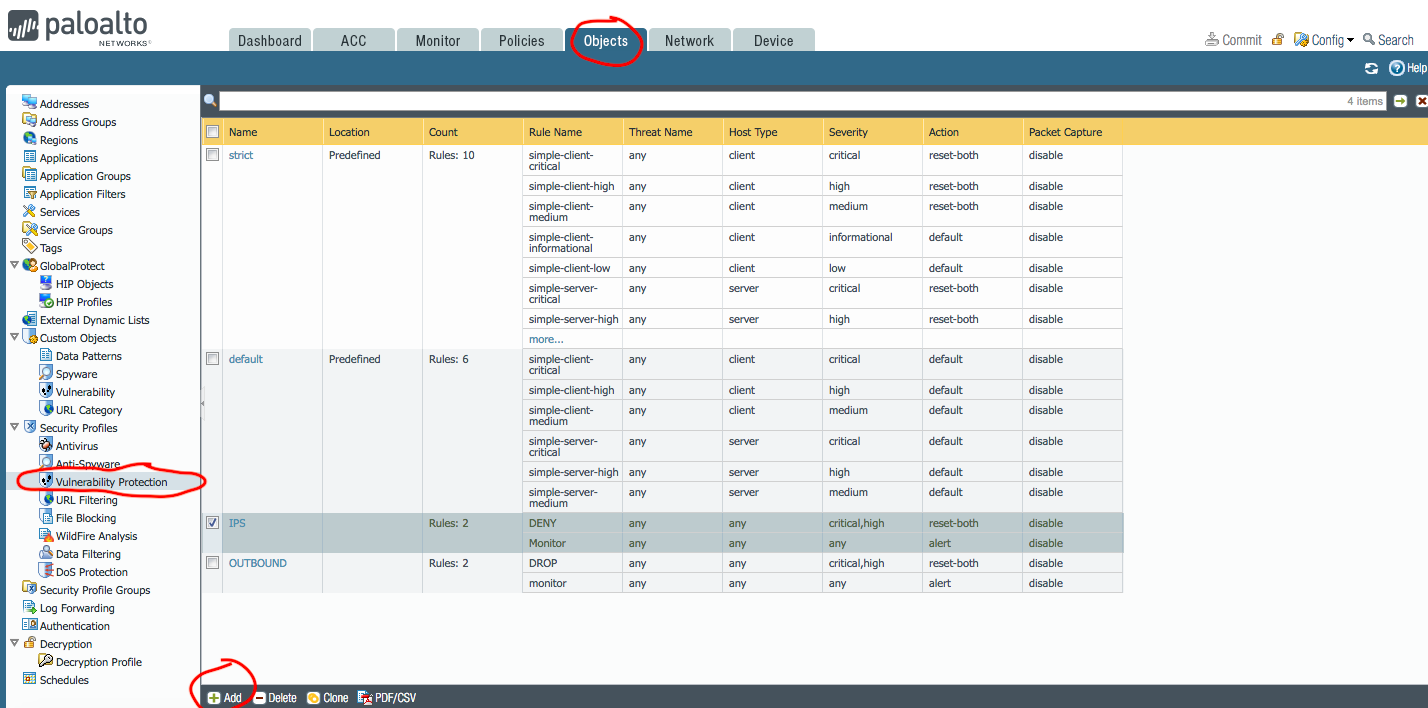
Task: Expand more rules via the more... link
Action: 545,339
